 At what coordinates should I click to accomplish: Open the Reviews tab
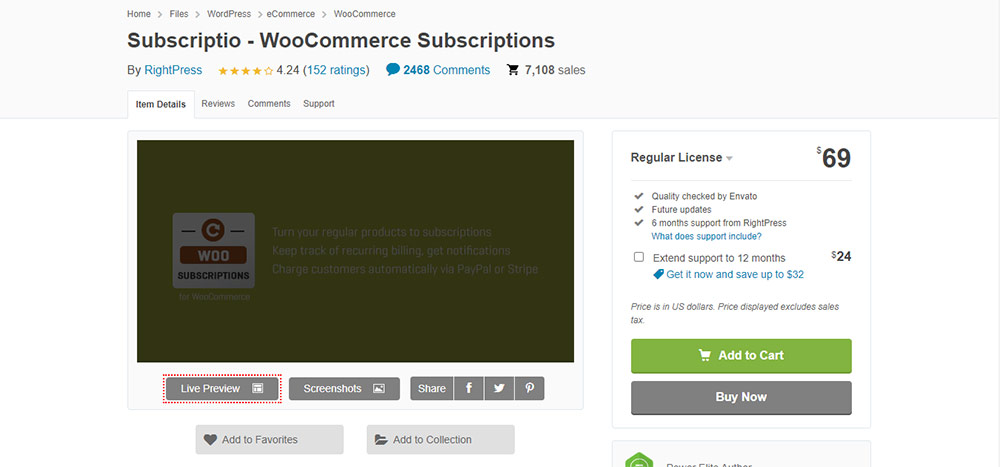pos(218,103)
